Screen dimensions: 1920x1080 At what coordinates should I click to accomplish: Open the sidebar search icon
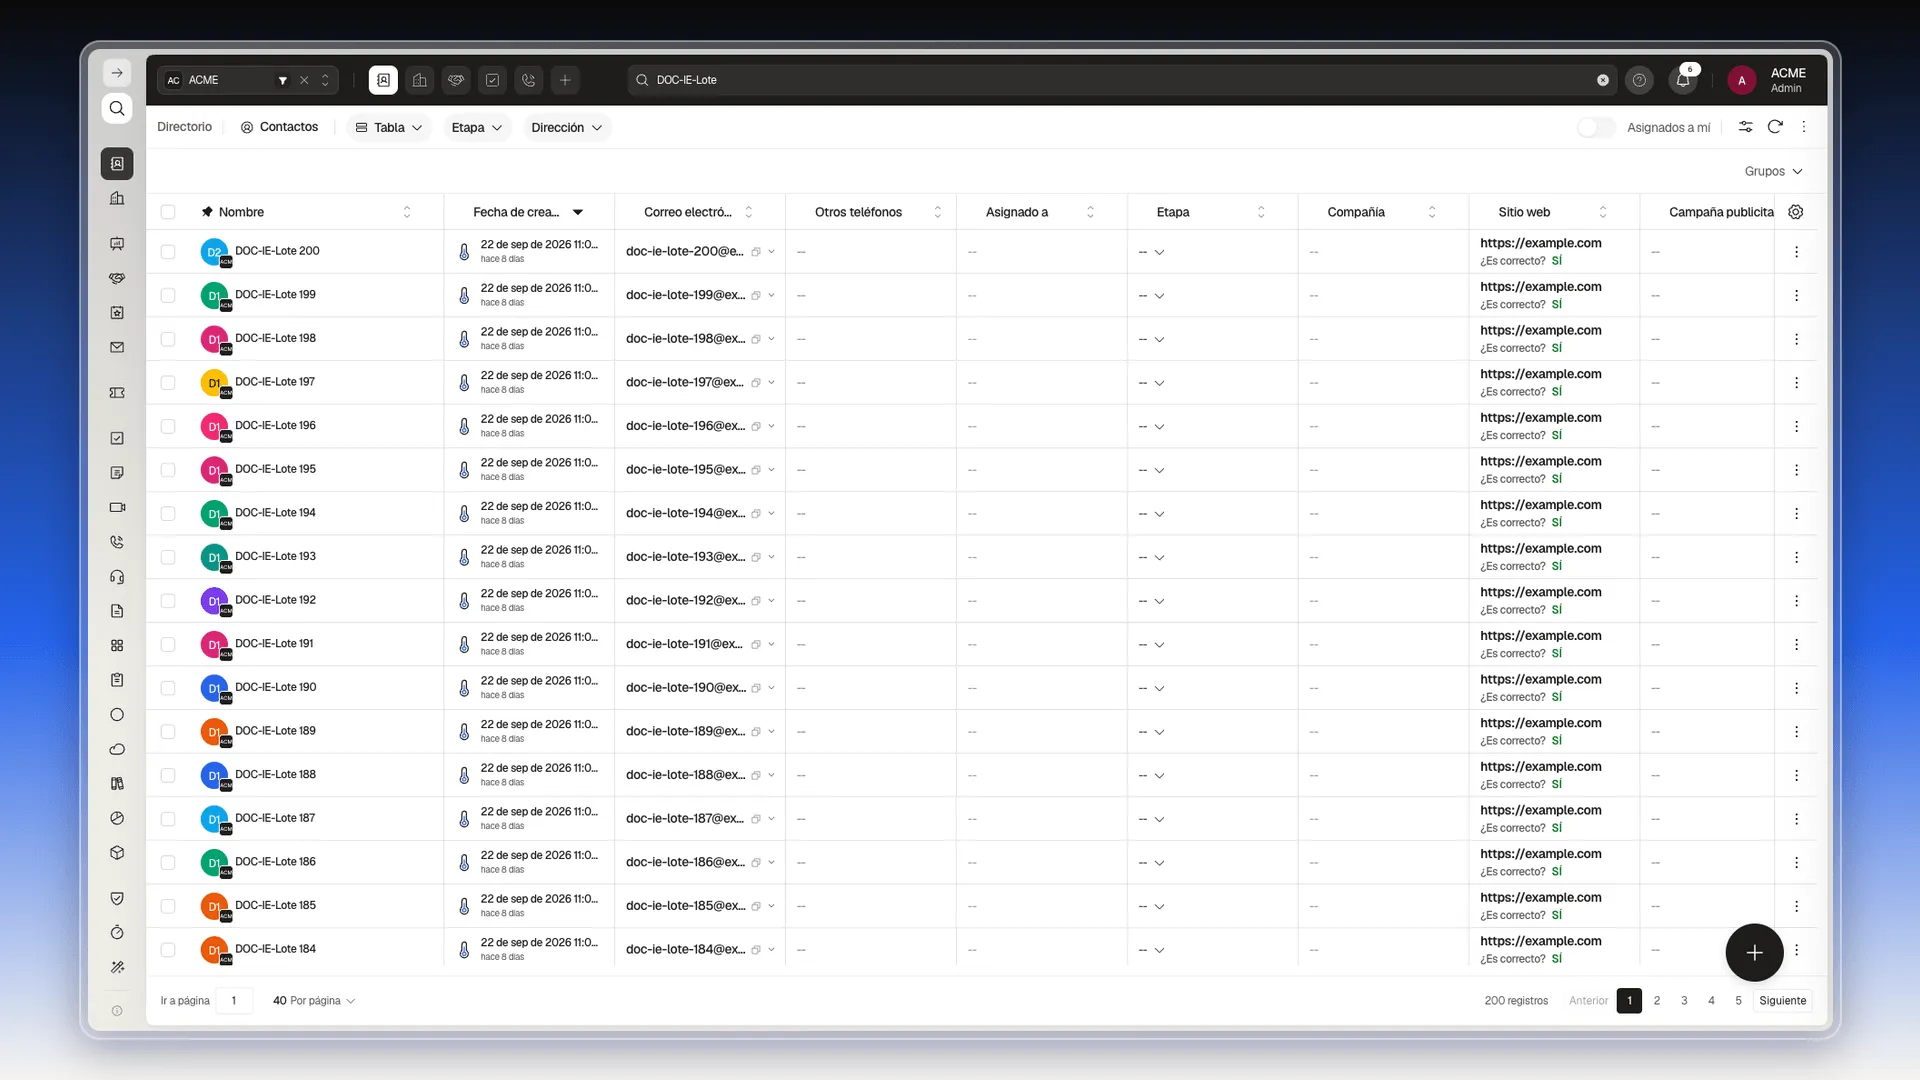117,108
